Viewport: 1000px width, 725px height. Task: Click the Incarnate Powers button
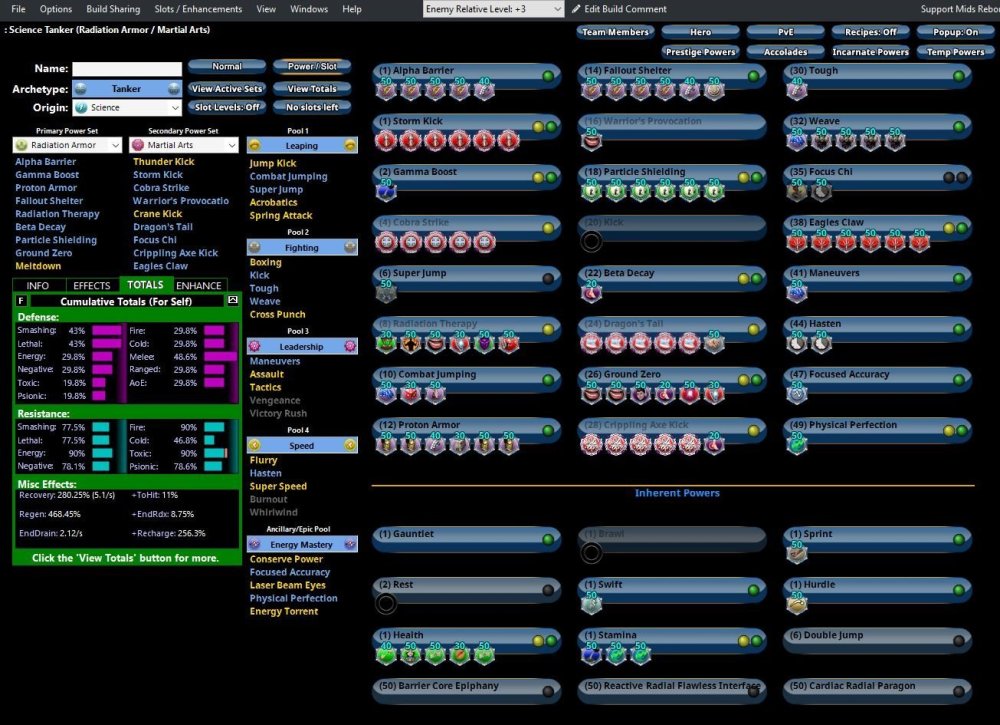click(x=870, y=52)
